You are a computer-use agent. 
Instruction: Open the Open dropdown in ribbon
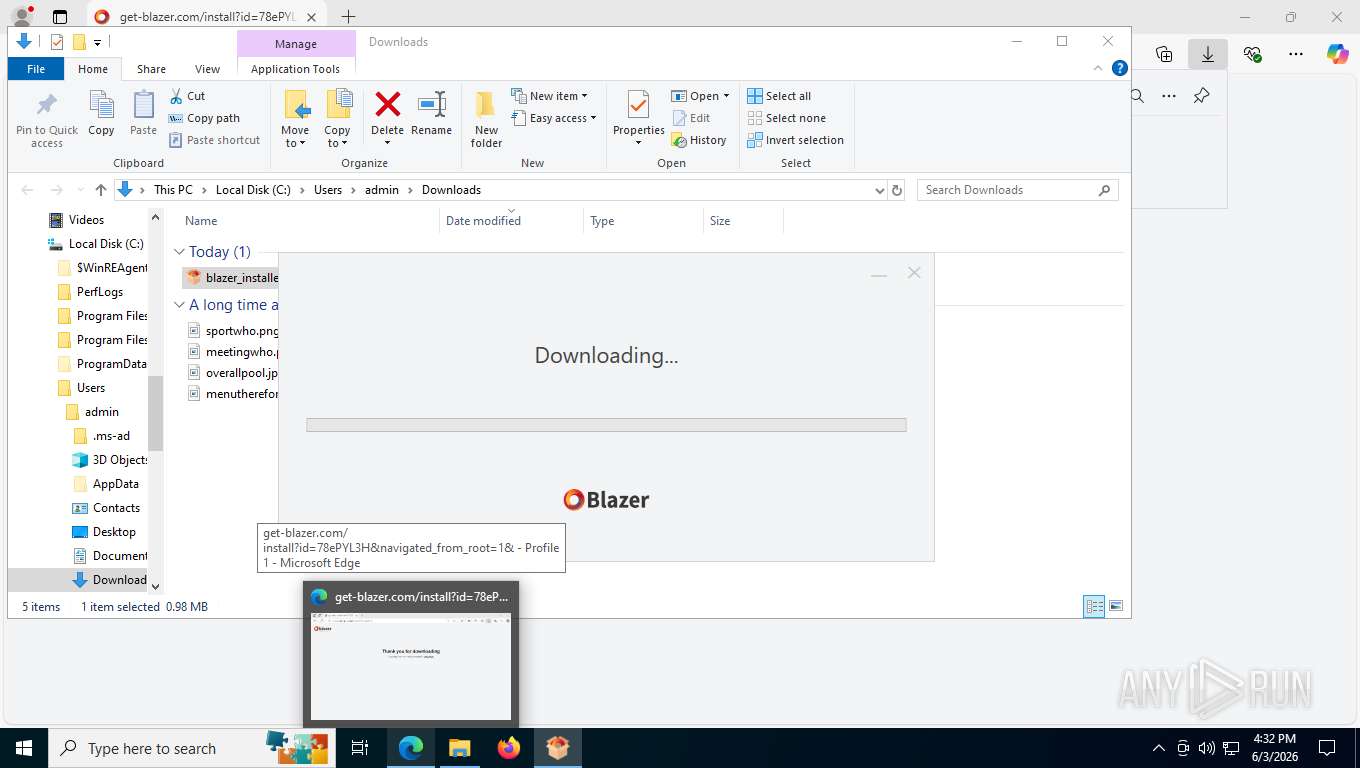click(x=700, y=96)
